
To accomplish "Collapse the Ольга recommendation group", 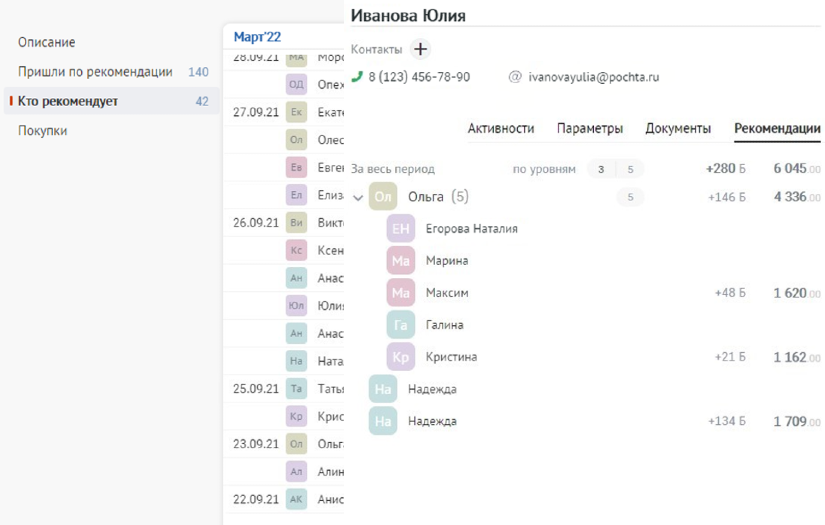I will (358, 198).
